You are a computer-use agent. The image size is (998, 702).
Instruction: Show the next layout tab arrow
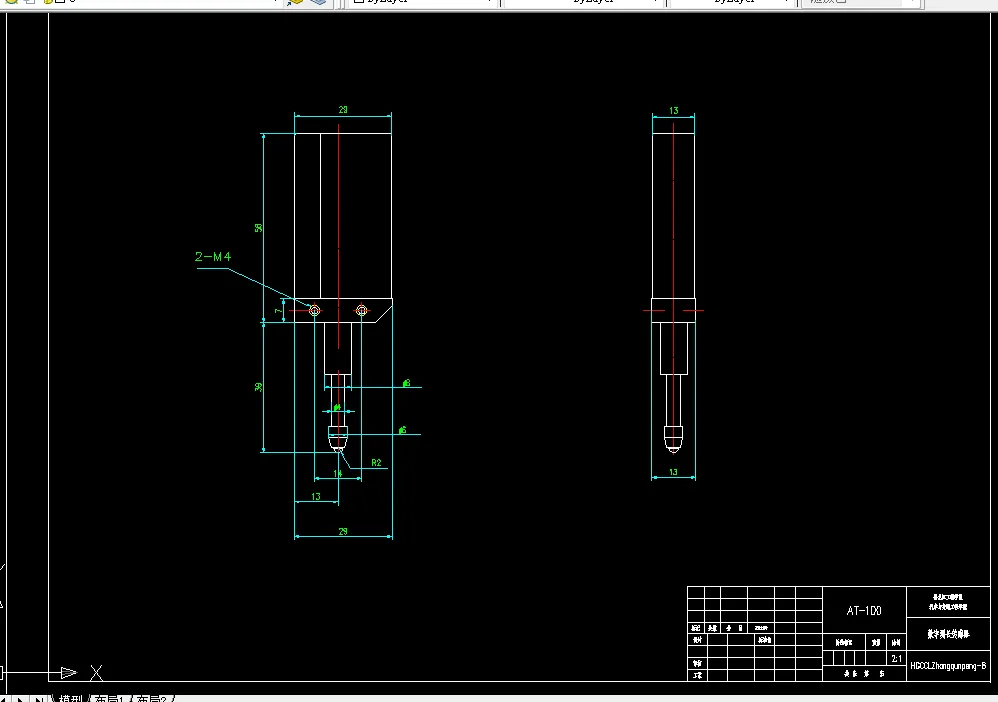click(x=21, y=699)
